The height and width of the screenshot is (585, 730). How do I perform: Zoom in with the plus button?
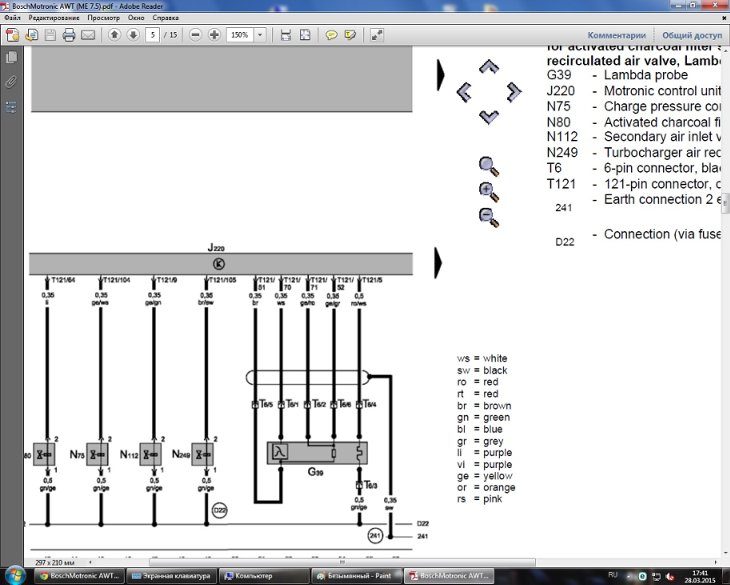tap(214, 35)
